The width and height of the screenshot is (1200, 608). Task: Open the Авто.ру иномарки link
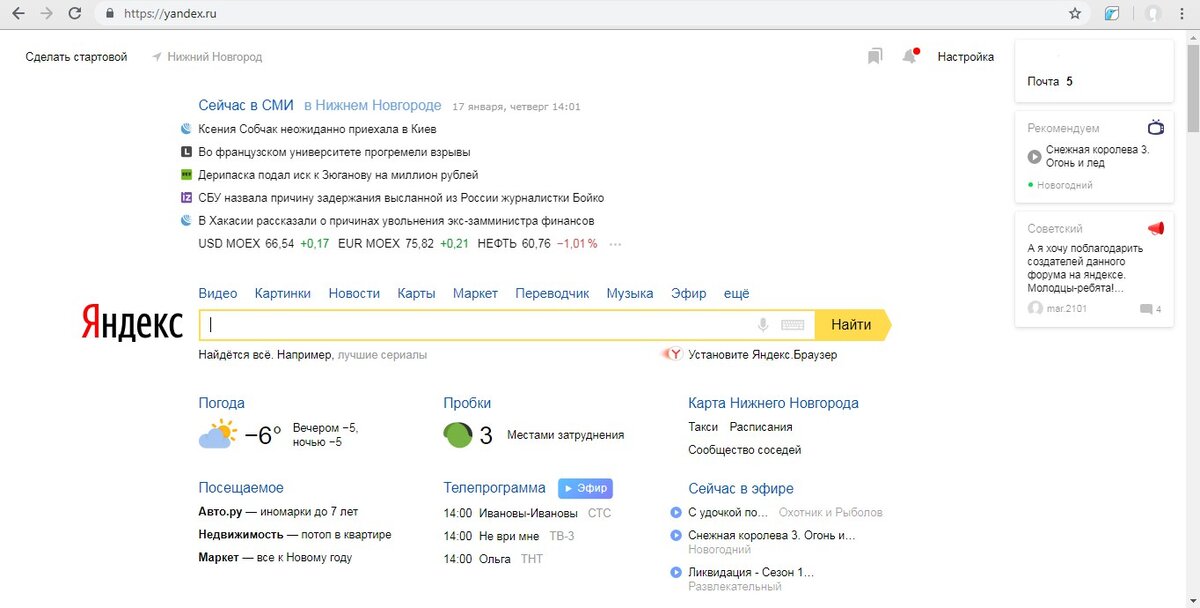(278, 512)
